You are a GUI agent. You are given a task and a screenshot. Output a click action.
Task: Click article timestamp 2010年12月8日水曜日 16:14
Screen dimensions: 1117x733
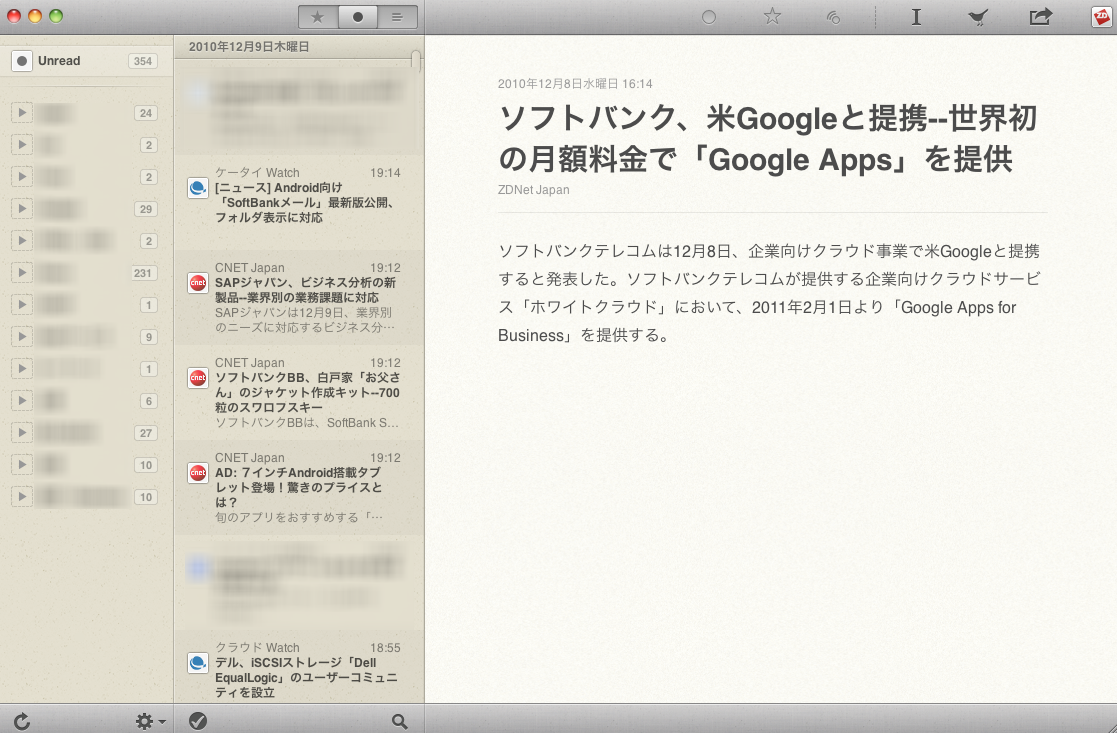[x=575, y=84]
